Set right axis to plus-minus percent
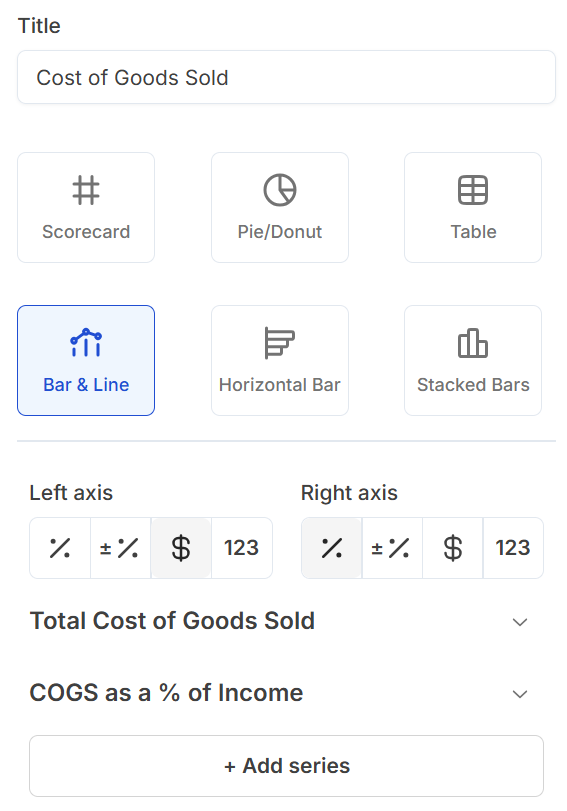 coord(392,548)
